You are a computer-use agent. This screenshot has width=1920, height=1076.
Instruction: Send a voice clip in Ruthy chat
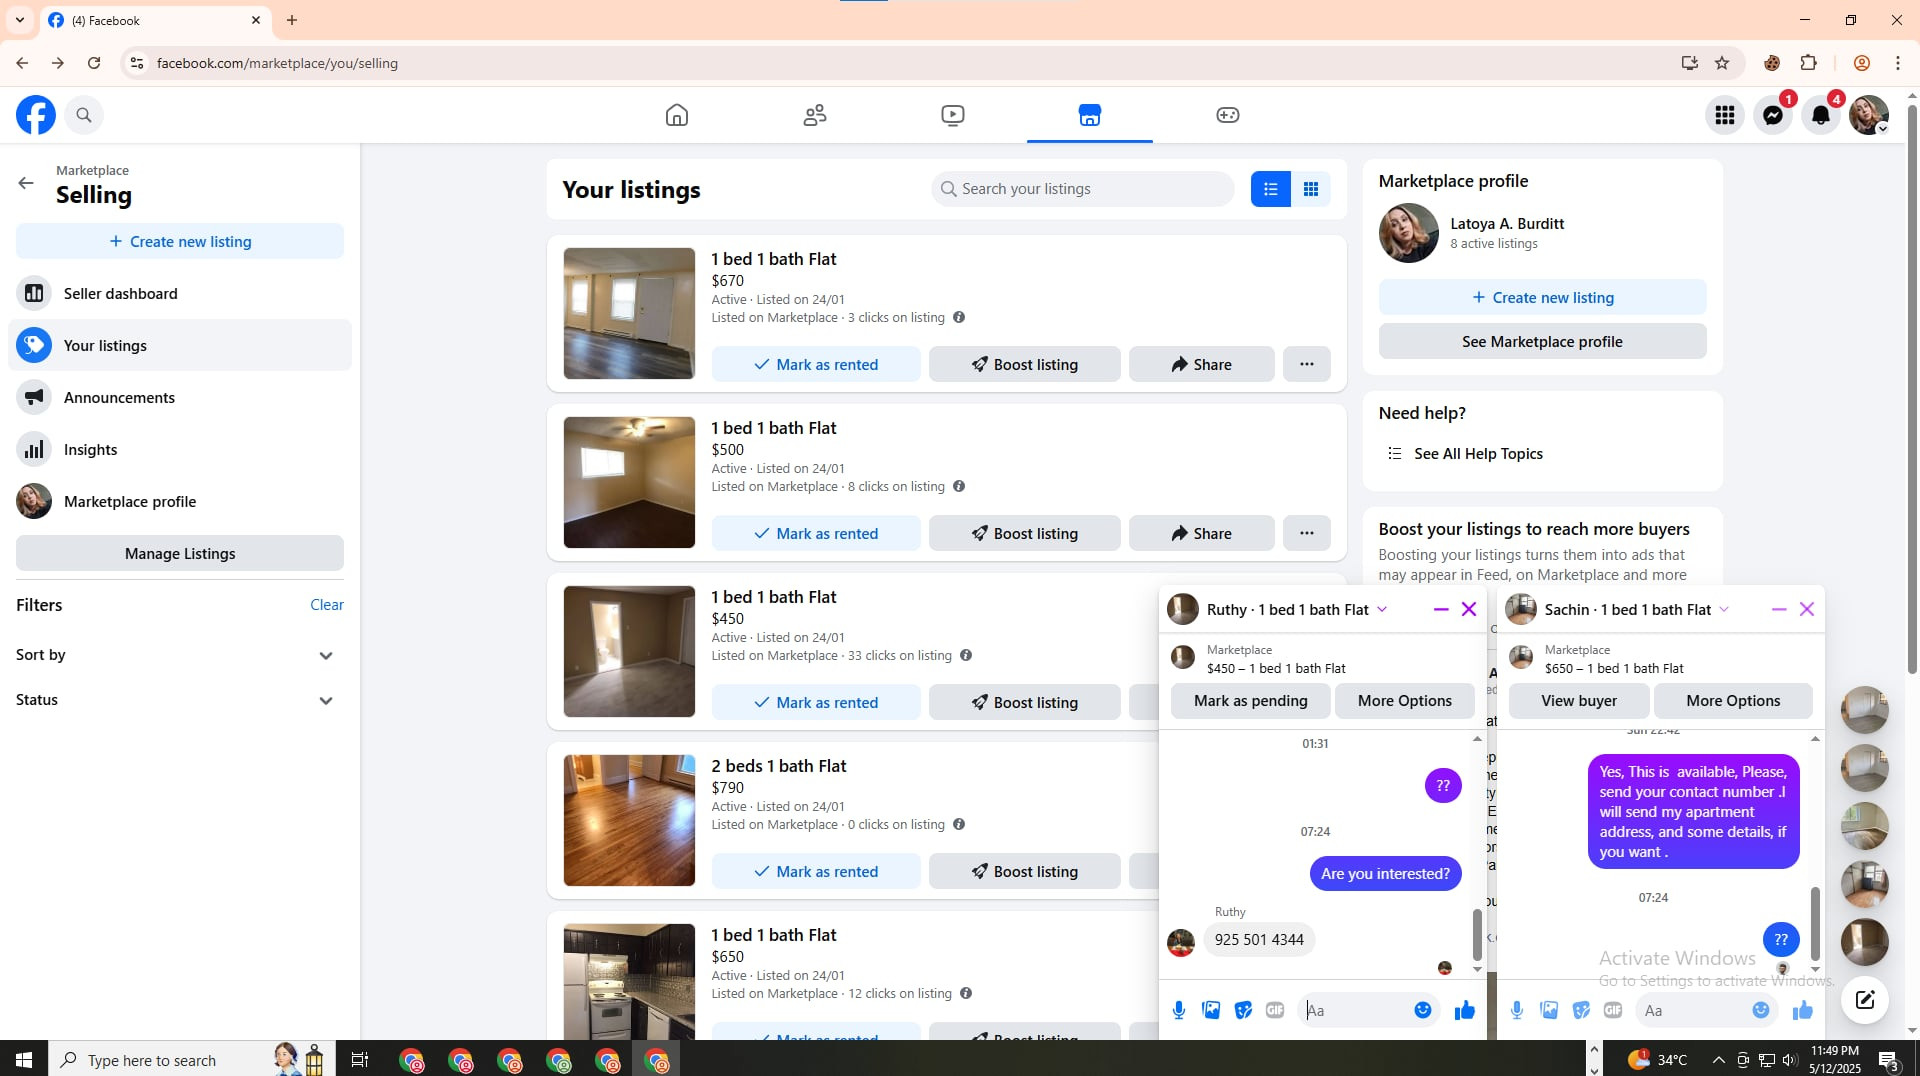1179,1010
